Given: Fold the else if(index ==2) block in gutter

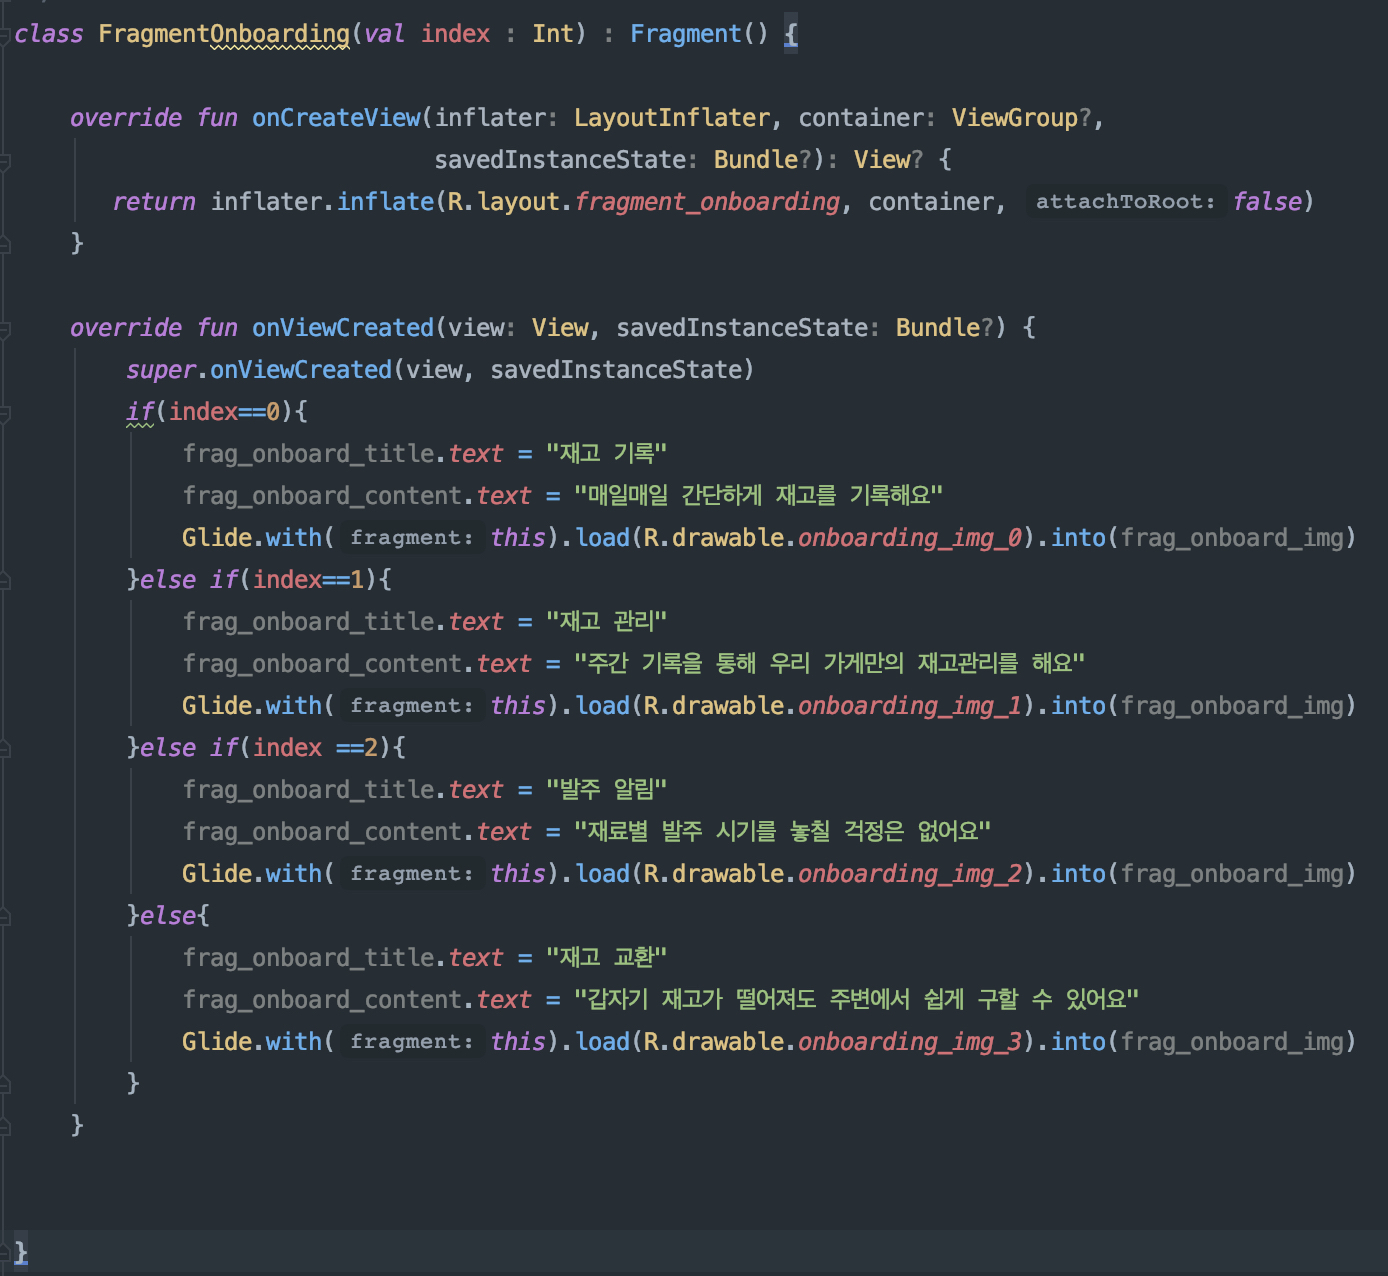Looking at the screenshot, I should 5,749.
